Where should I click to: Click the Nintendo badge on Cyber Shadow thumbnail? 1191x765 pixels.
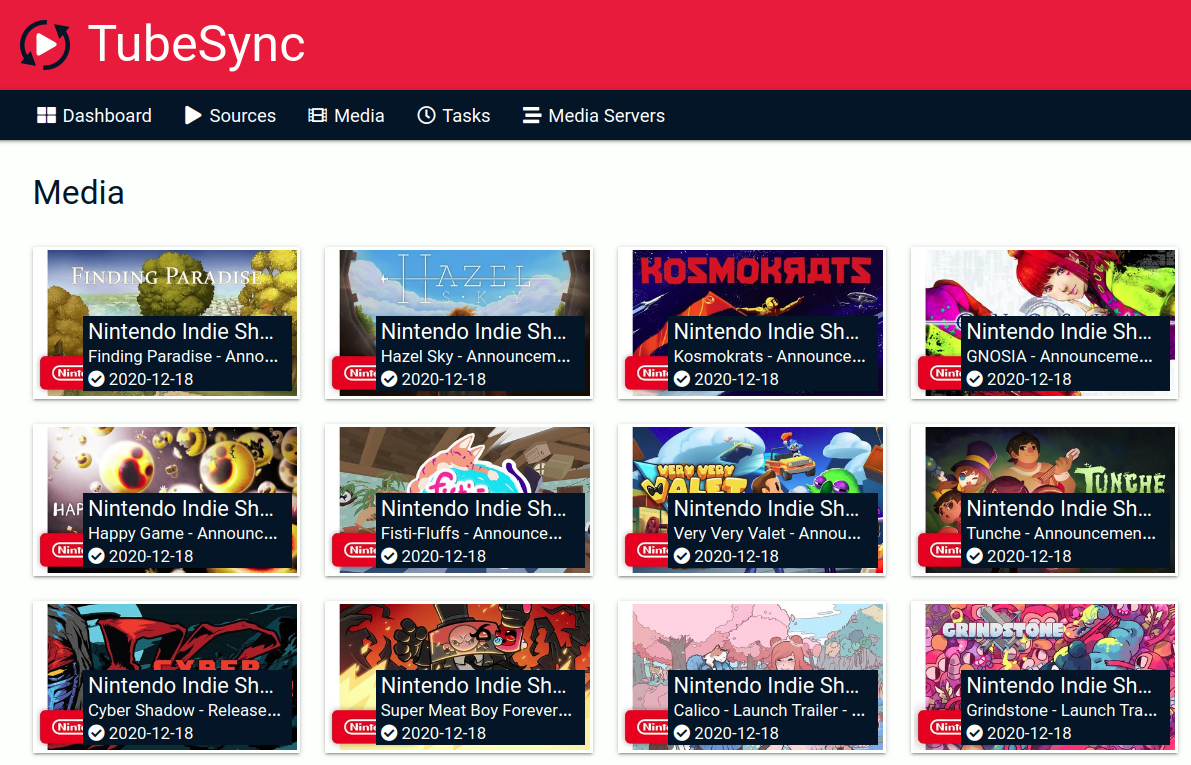click(62, 727)
